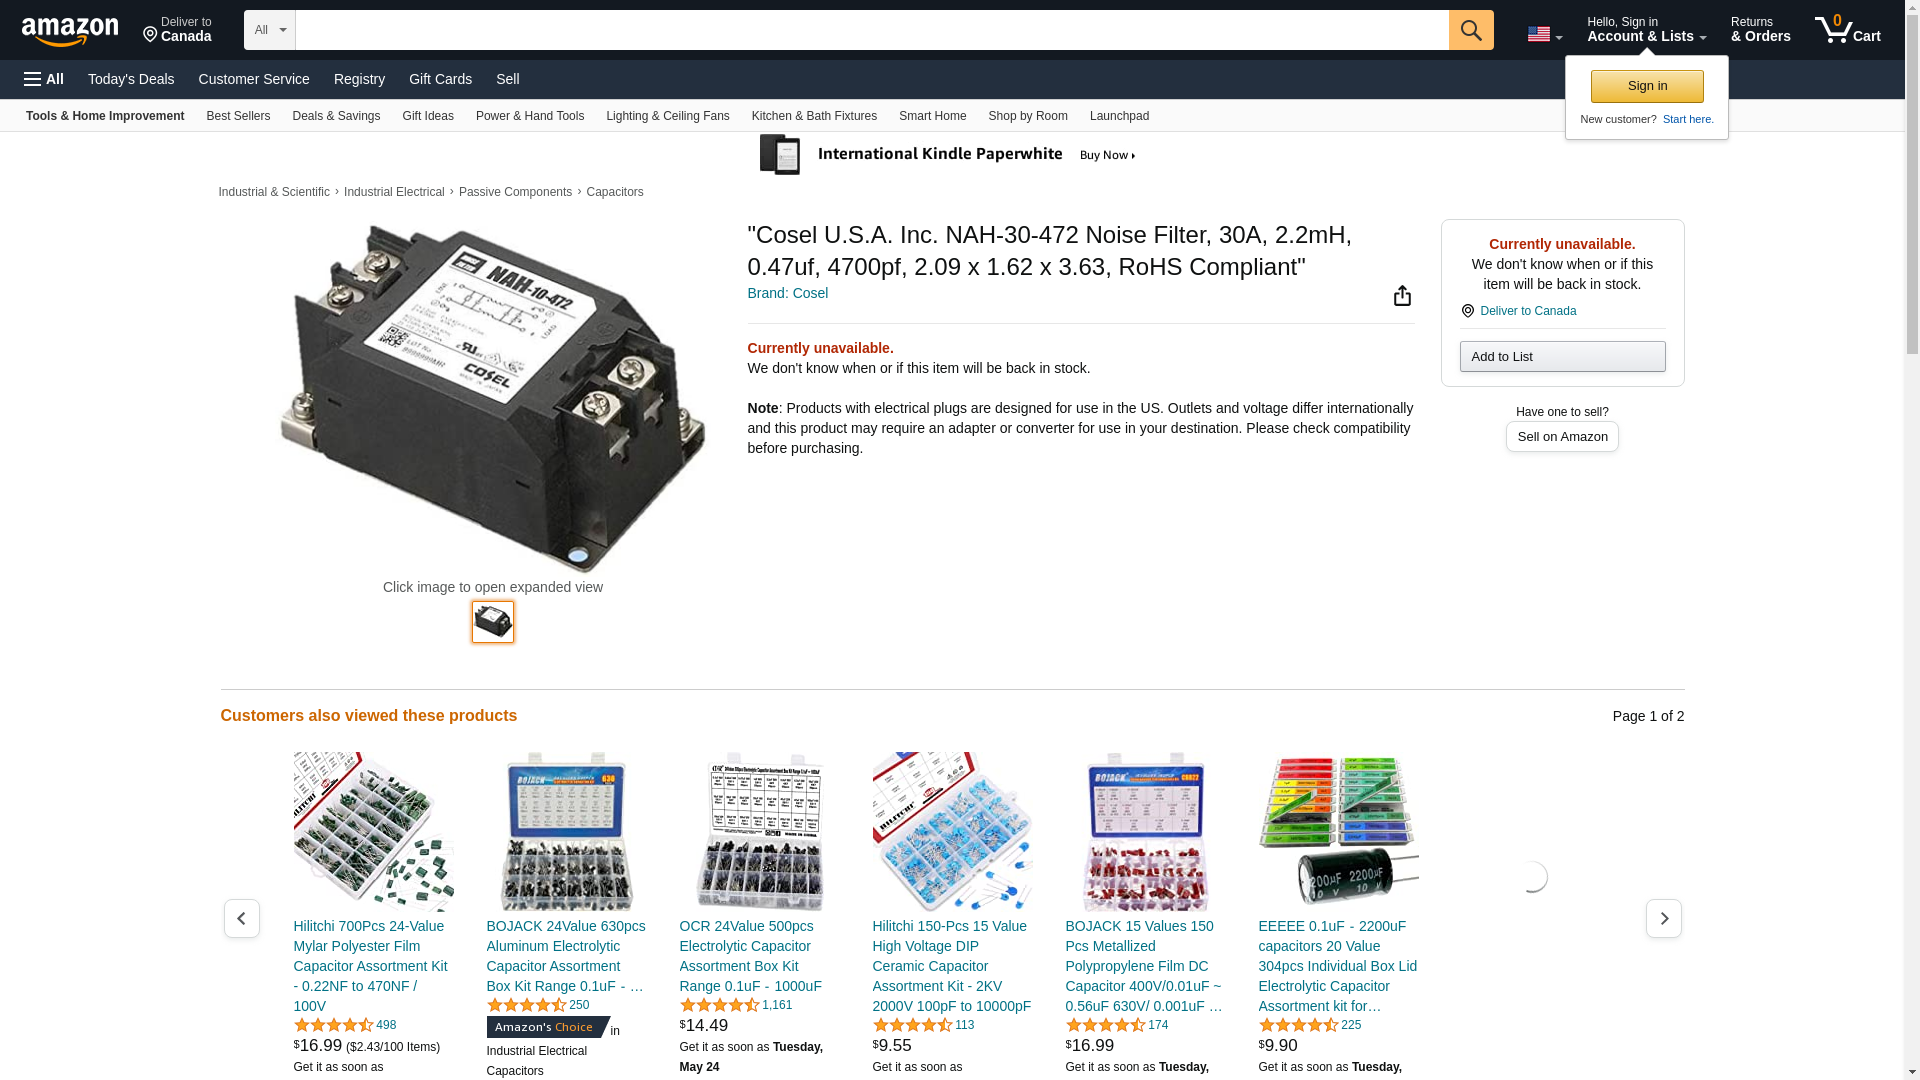Click the Amazon logo
This screenshot has height=1080, width=1920.
coord(70,30)
